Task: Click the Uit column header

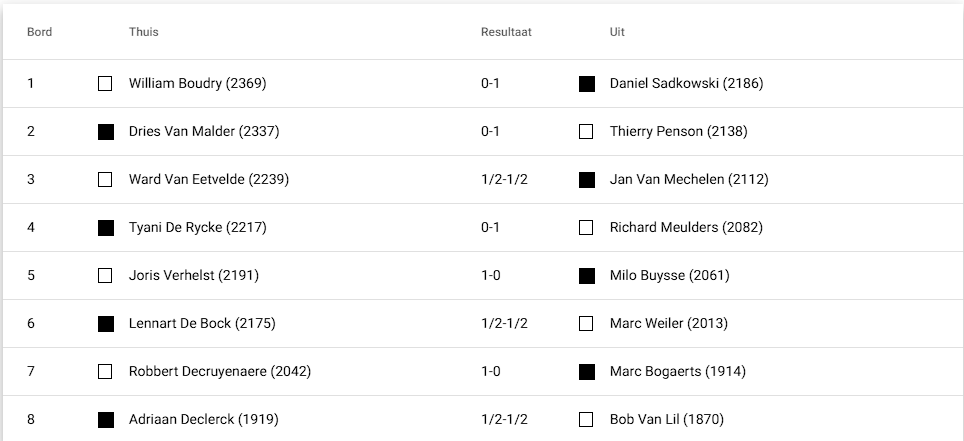Action: pyautogui.click(x=617, y=32)
